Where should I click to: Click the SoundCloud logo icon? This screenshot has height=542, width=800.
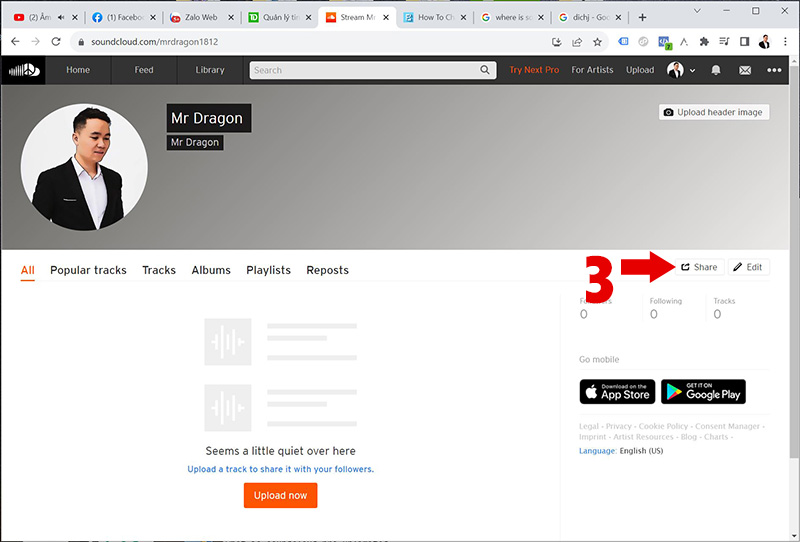pos(20,70)
